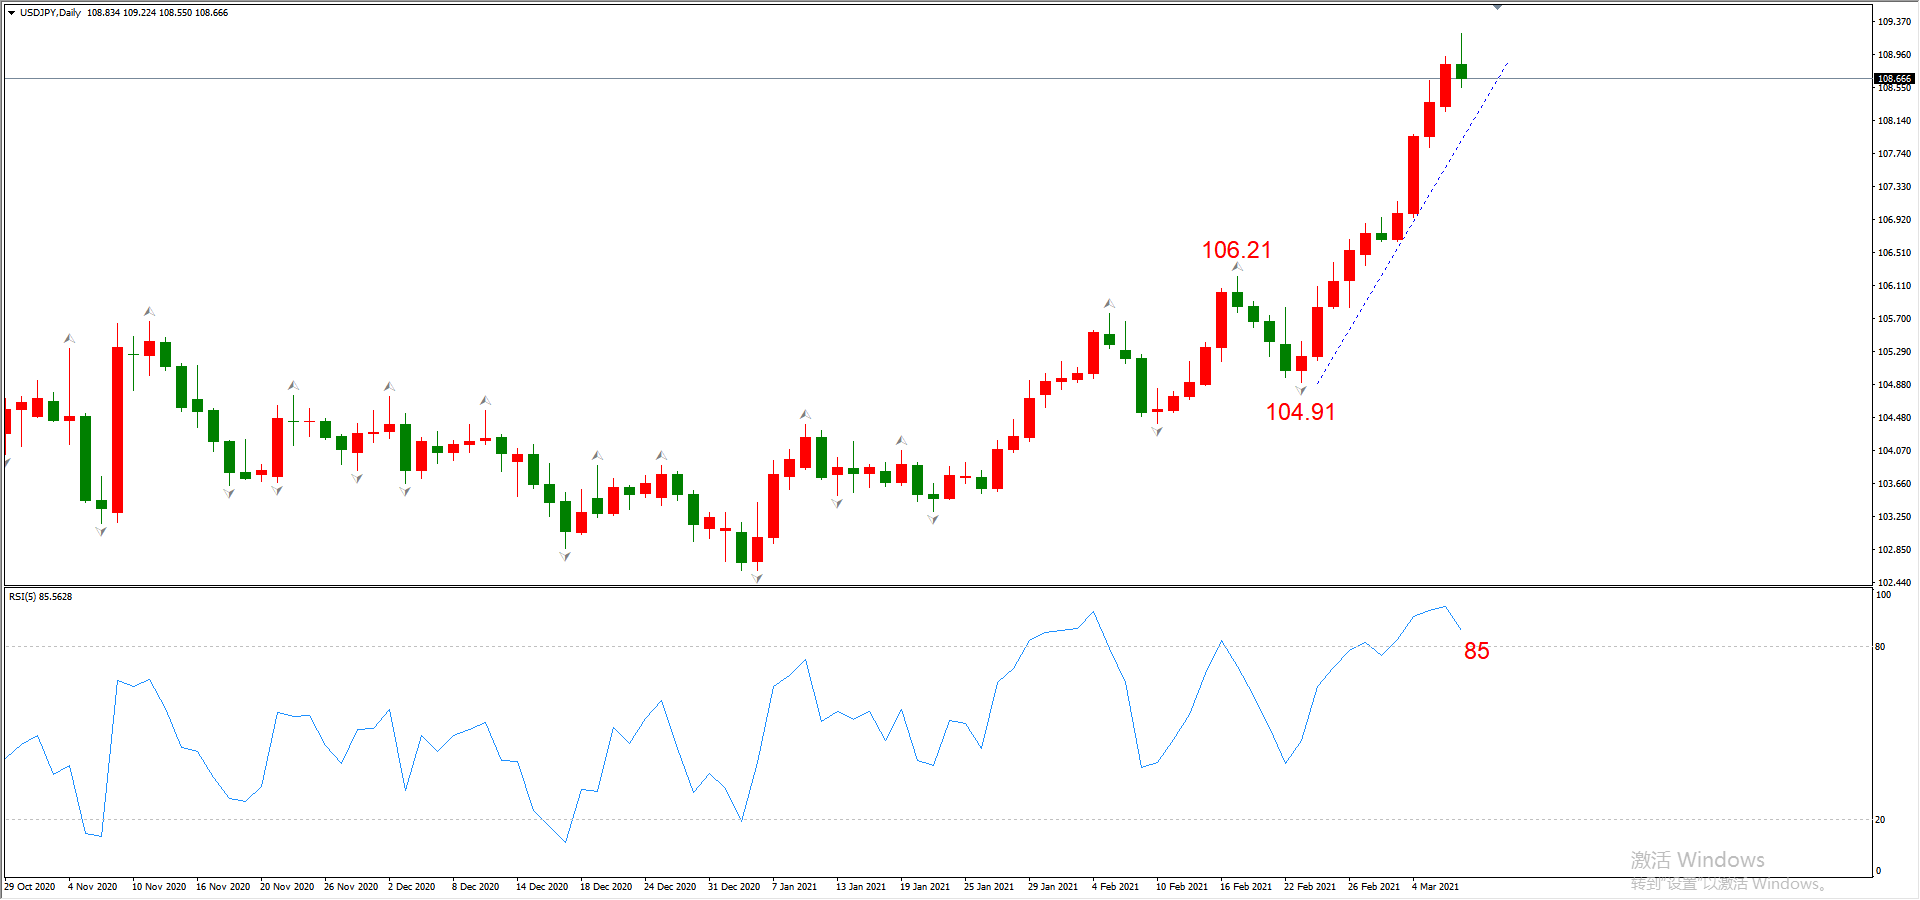Click the 20 Nov 2020 date label

coord(287,887)
